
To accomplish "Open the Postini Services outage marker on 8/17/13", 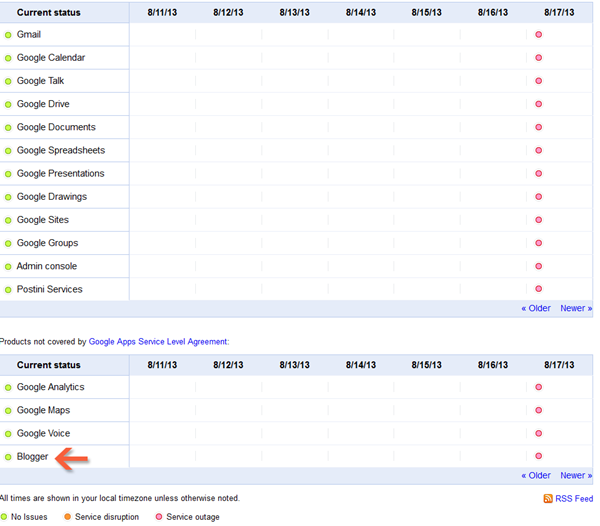I will pyautogui.click(x=538, y=289).
